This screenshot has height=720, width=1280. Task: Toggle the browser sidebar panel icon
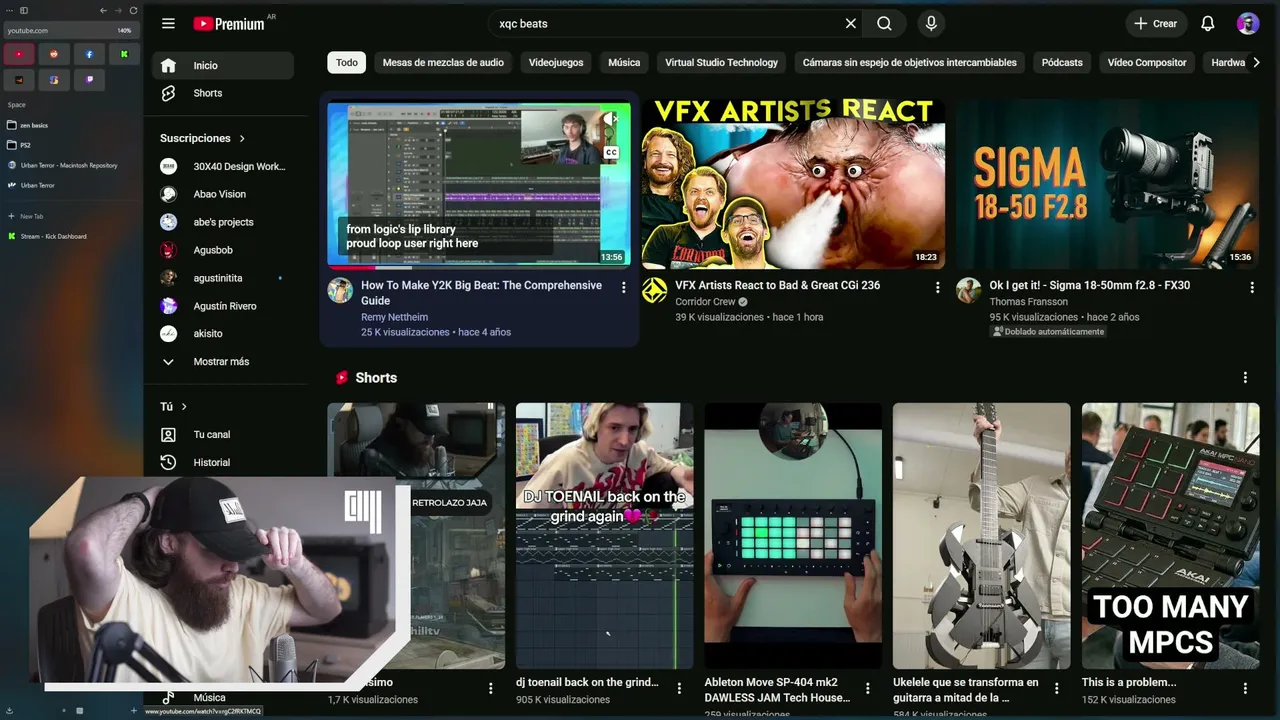(24, 10)
